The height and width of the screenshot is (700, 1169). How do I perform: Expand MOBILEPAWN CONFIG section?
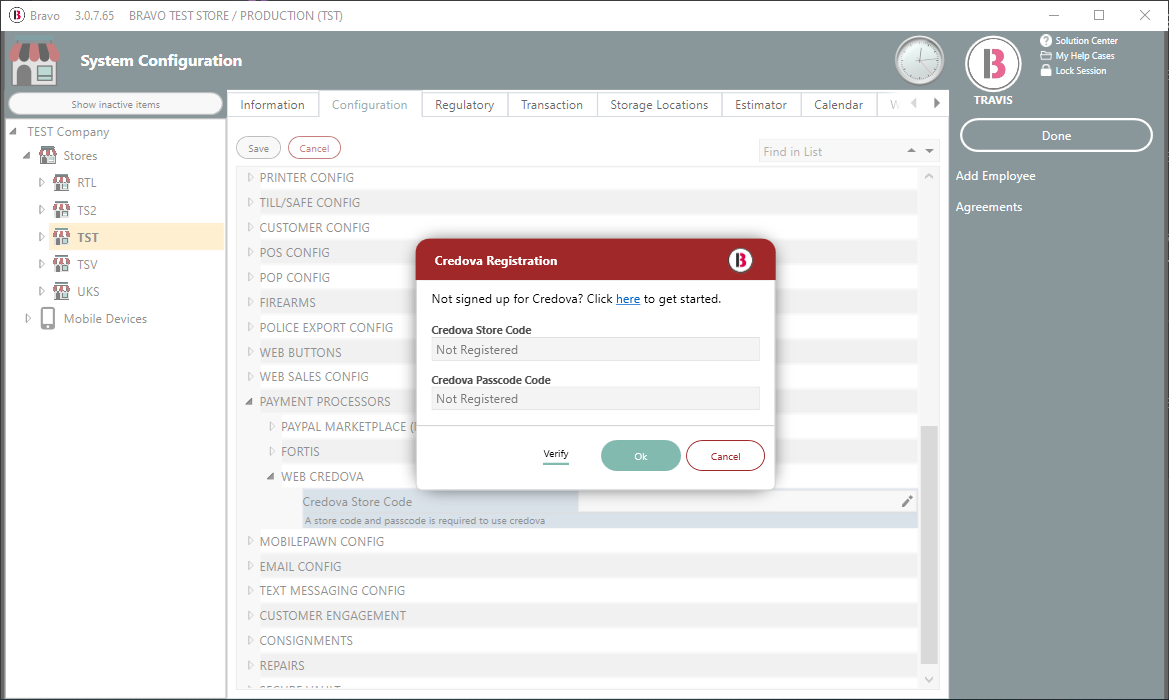coord(250,541)
